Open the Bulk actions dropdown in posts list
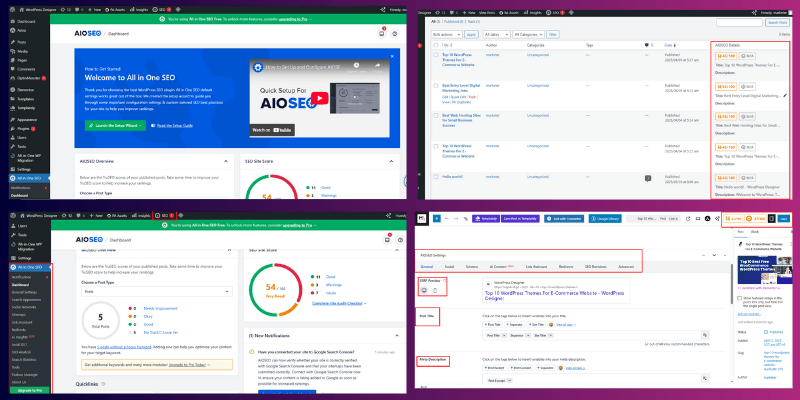The width and height of the screenshot is (800, 400). click(446, 34)
